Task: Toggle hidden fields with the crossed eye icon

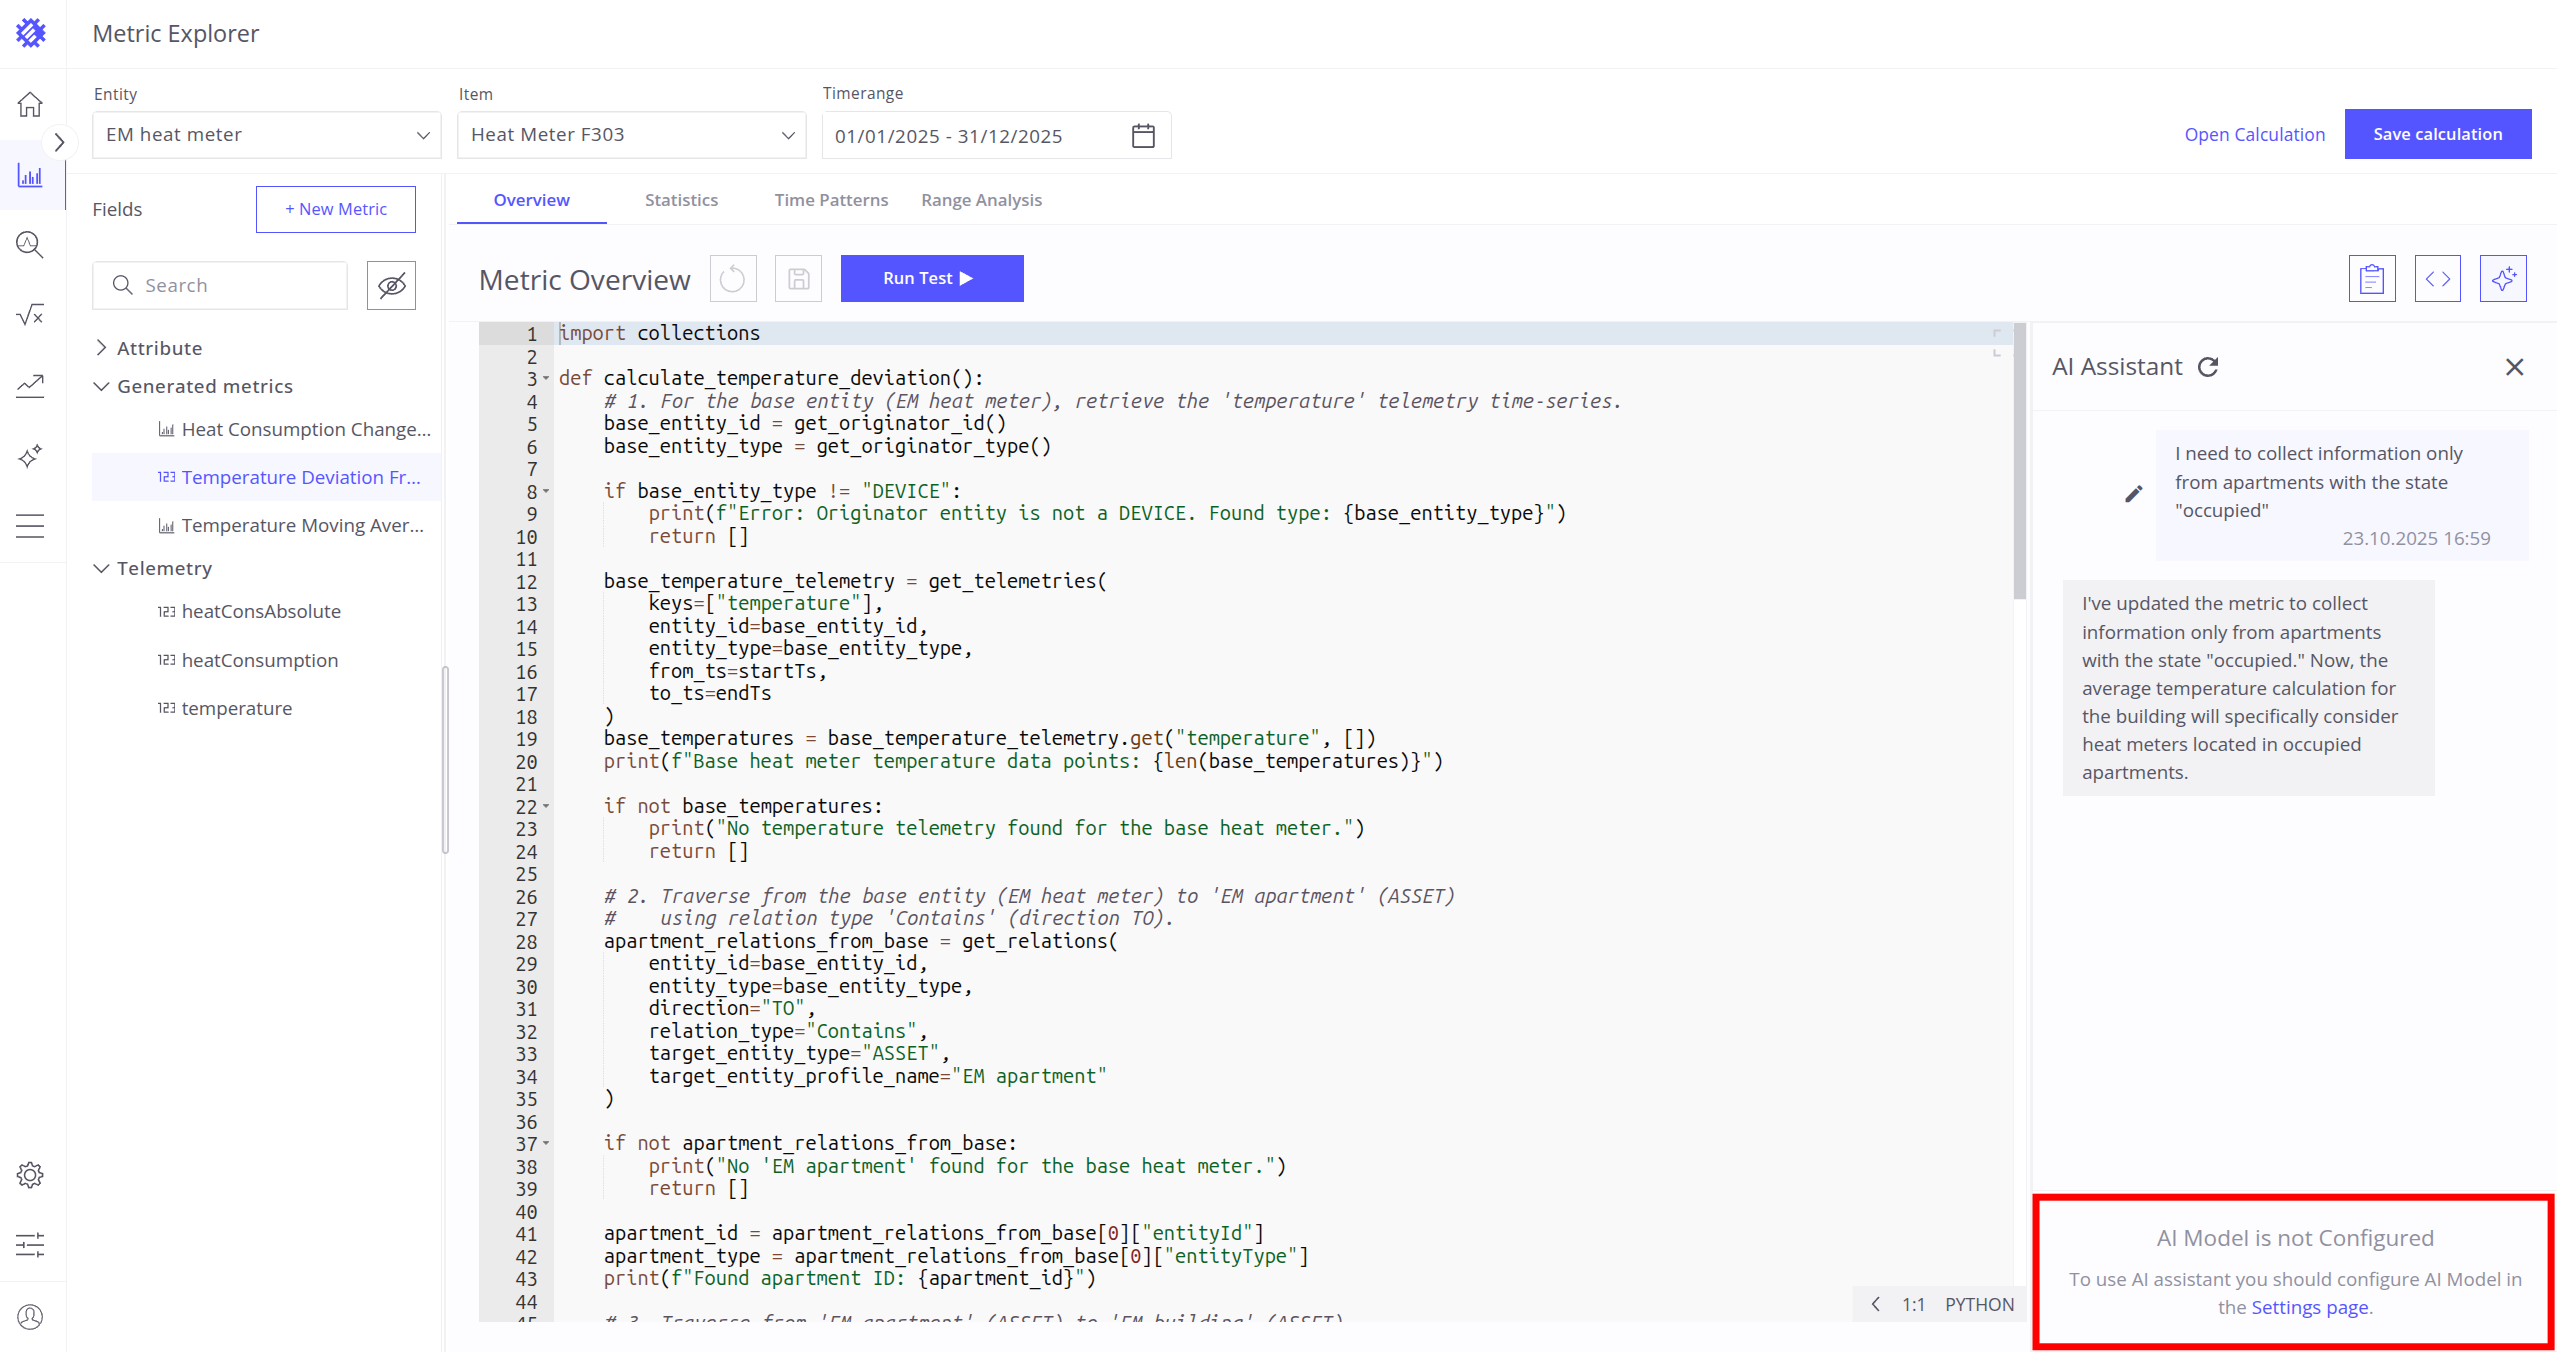Action: pos(391,286)
